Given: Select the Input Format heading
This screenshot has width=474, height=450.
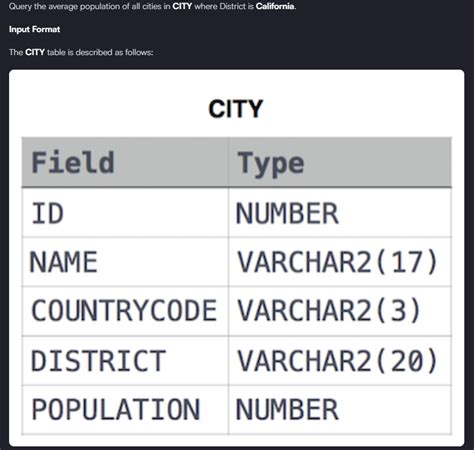Looking at the screenshot, I should point(34,29).
